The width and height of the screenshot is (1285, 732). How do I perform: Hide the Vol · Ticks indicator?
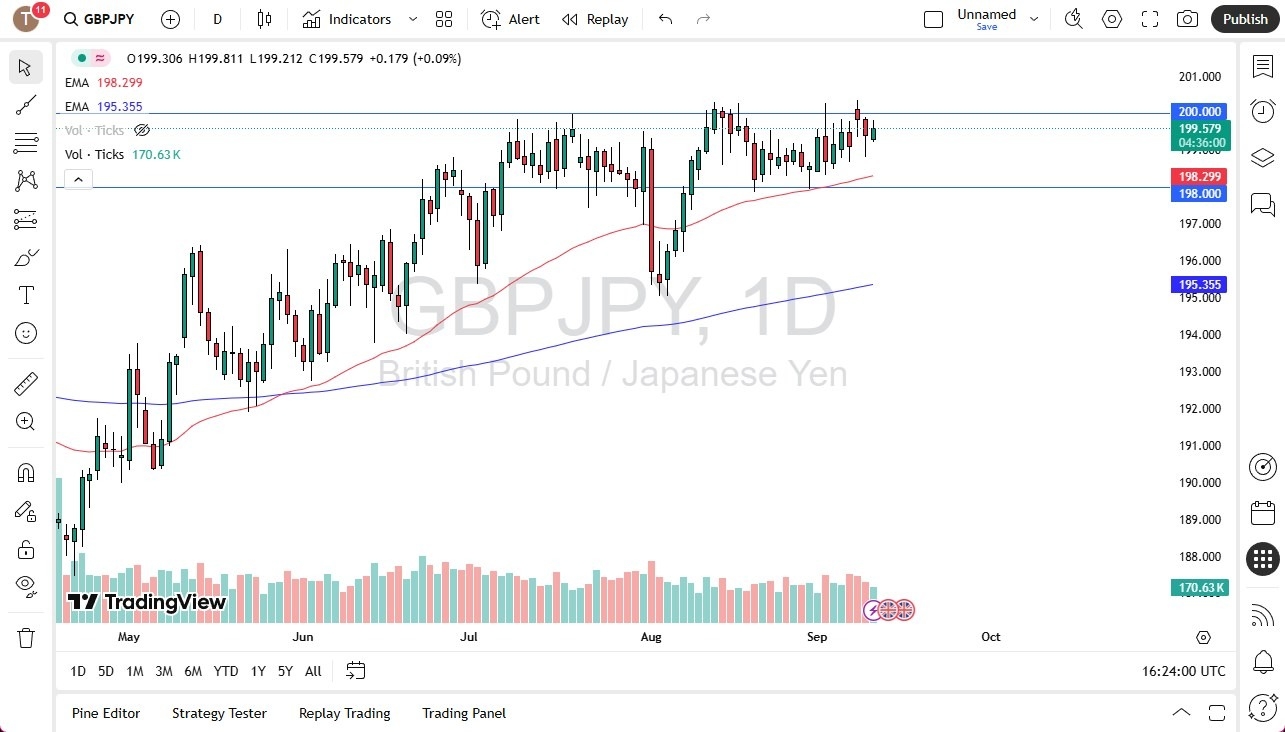(x=142, y=130)
